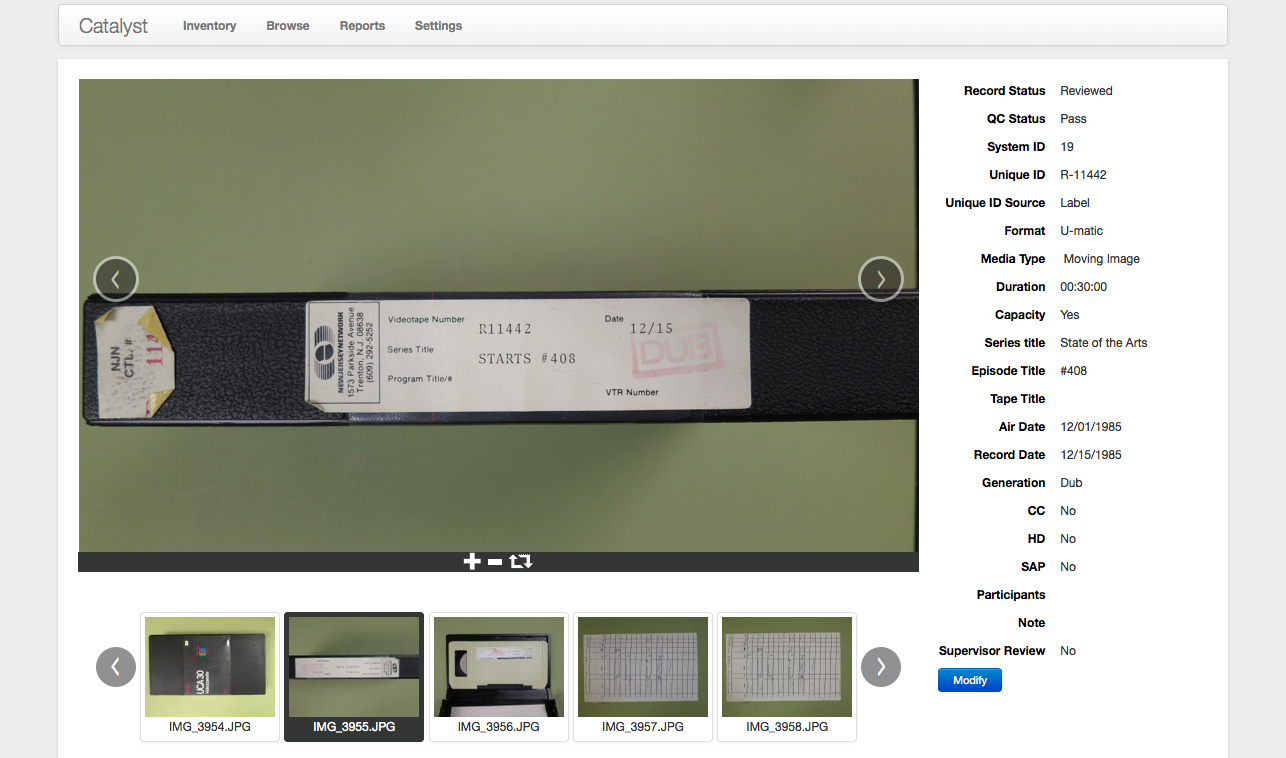1286x758 pixels.
Task: Go to the Reports page
Action: [x=362, y=26]
